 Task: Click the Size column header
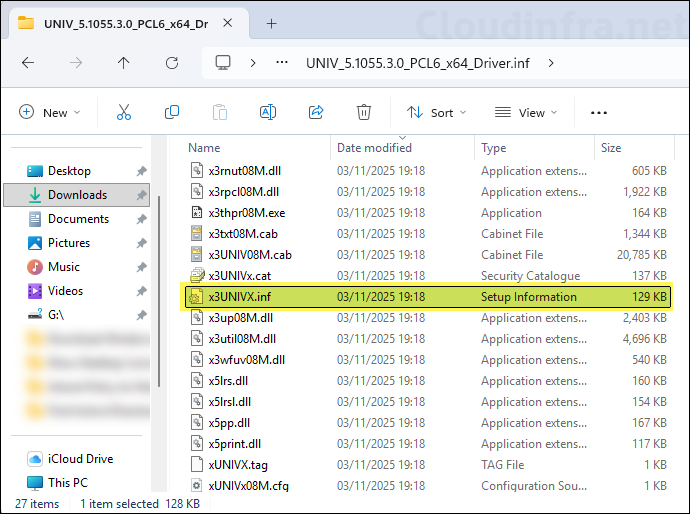click(x=611, y=148)
